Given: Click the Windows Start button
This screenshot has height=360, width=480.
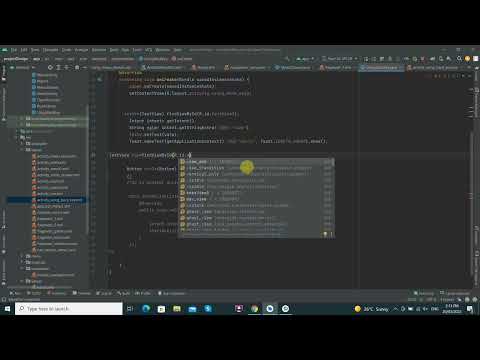Looking at the screenshot, I should [x=7, y=309].
